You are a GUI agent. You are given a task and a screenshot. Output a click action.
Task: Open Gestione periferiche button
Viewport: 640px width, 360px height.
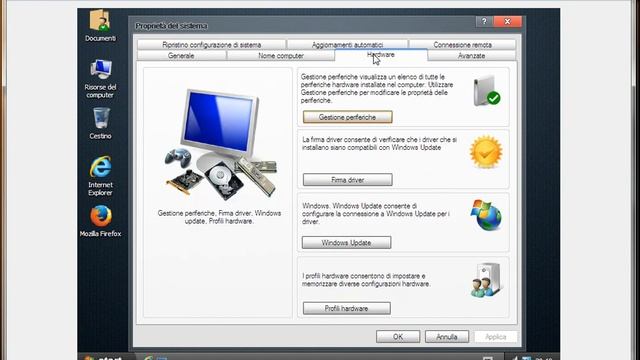point(347,117)
